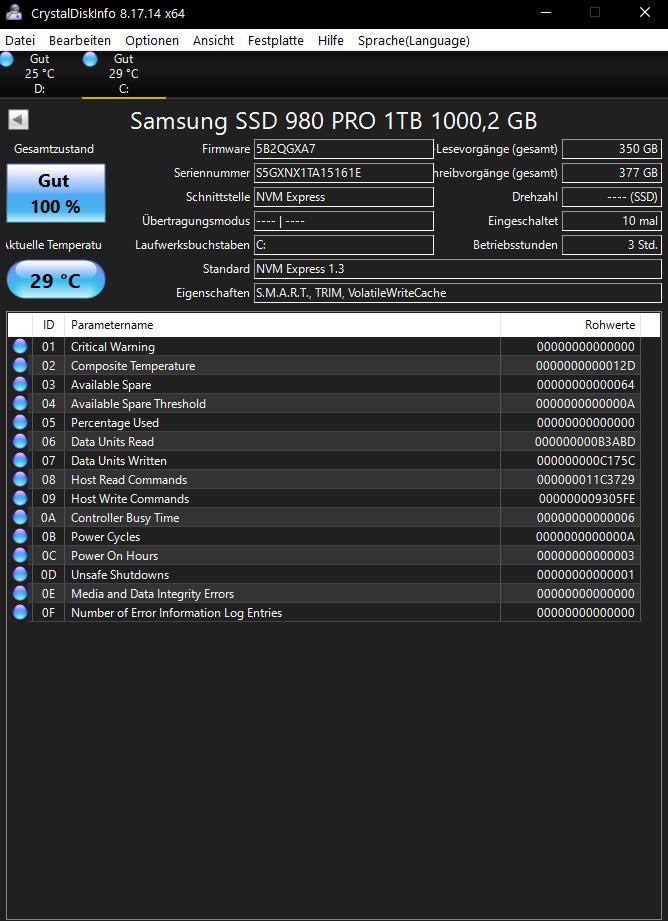Minimize the CrystalDiskInfo window
668x921 pixels.
pos(545,12)
